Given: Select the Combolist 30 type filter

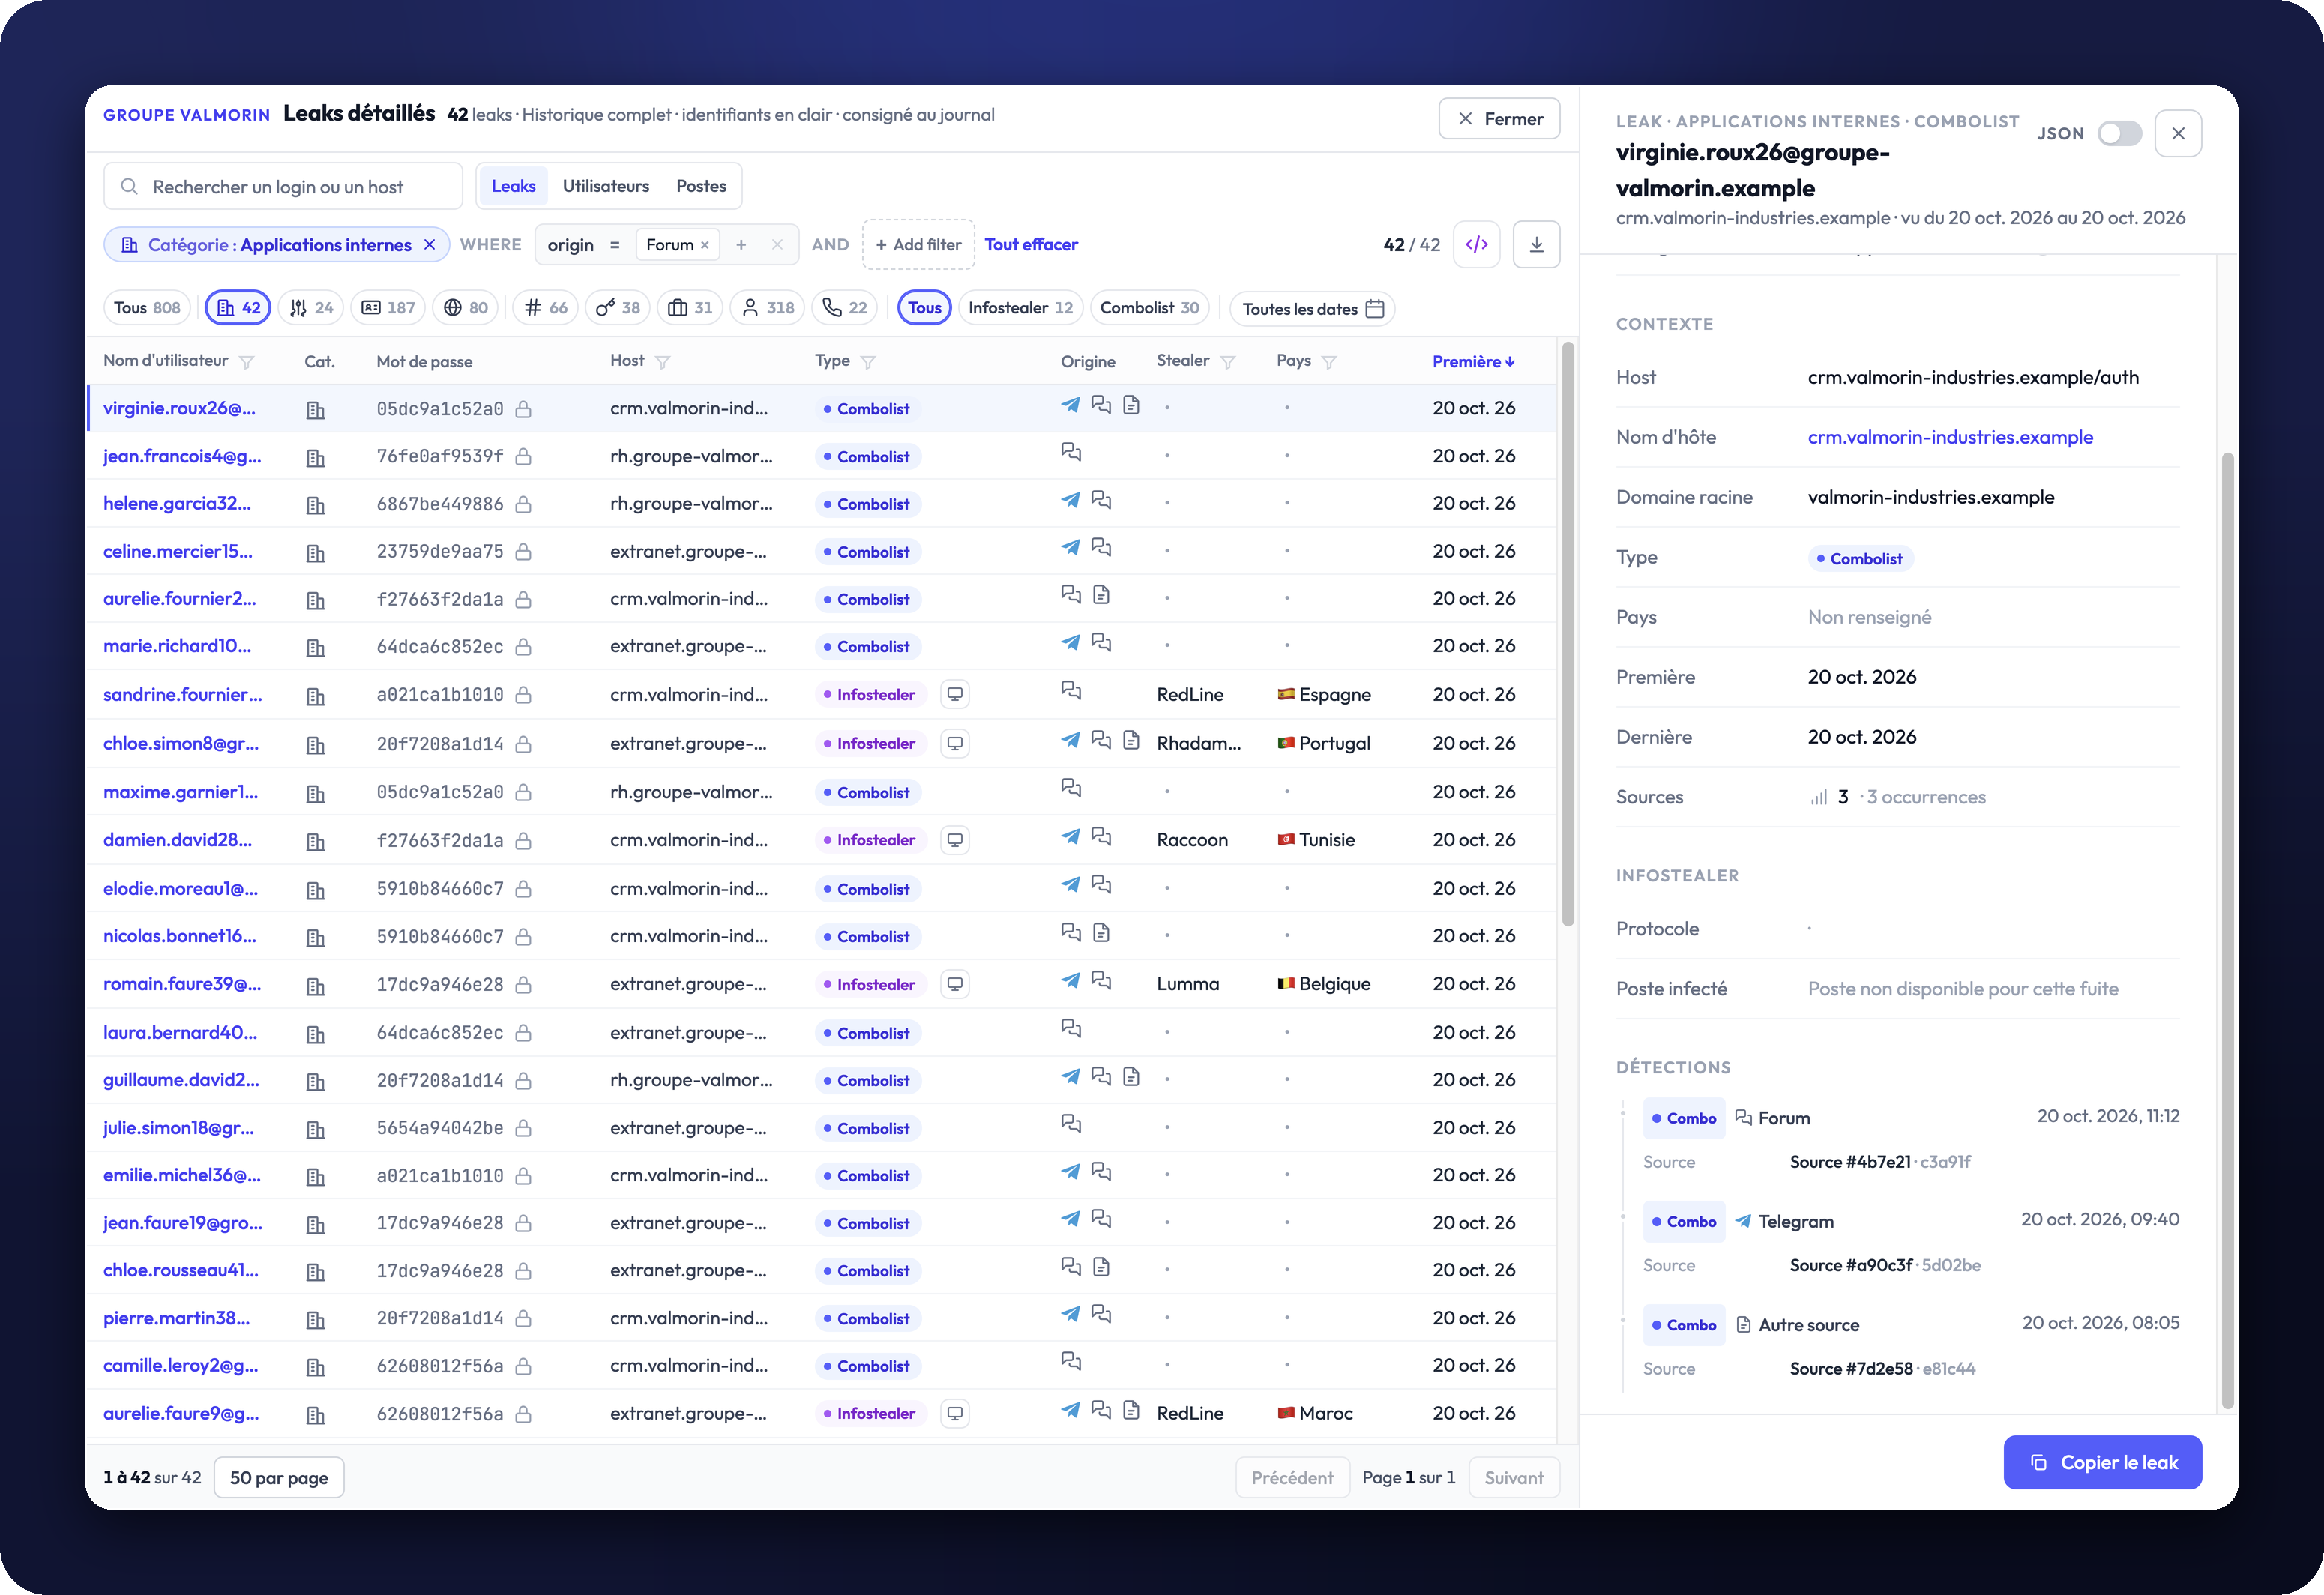Looking at the screenshot, I should [1149, 308].
